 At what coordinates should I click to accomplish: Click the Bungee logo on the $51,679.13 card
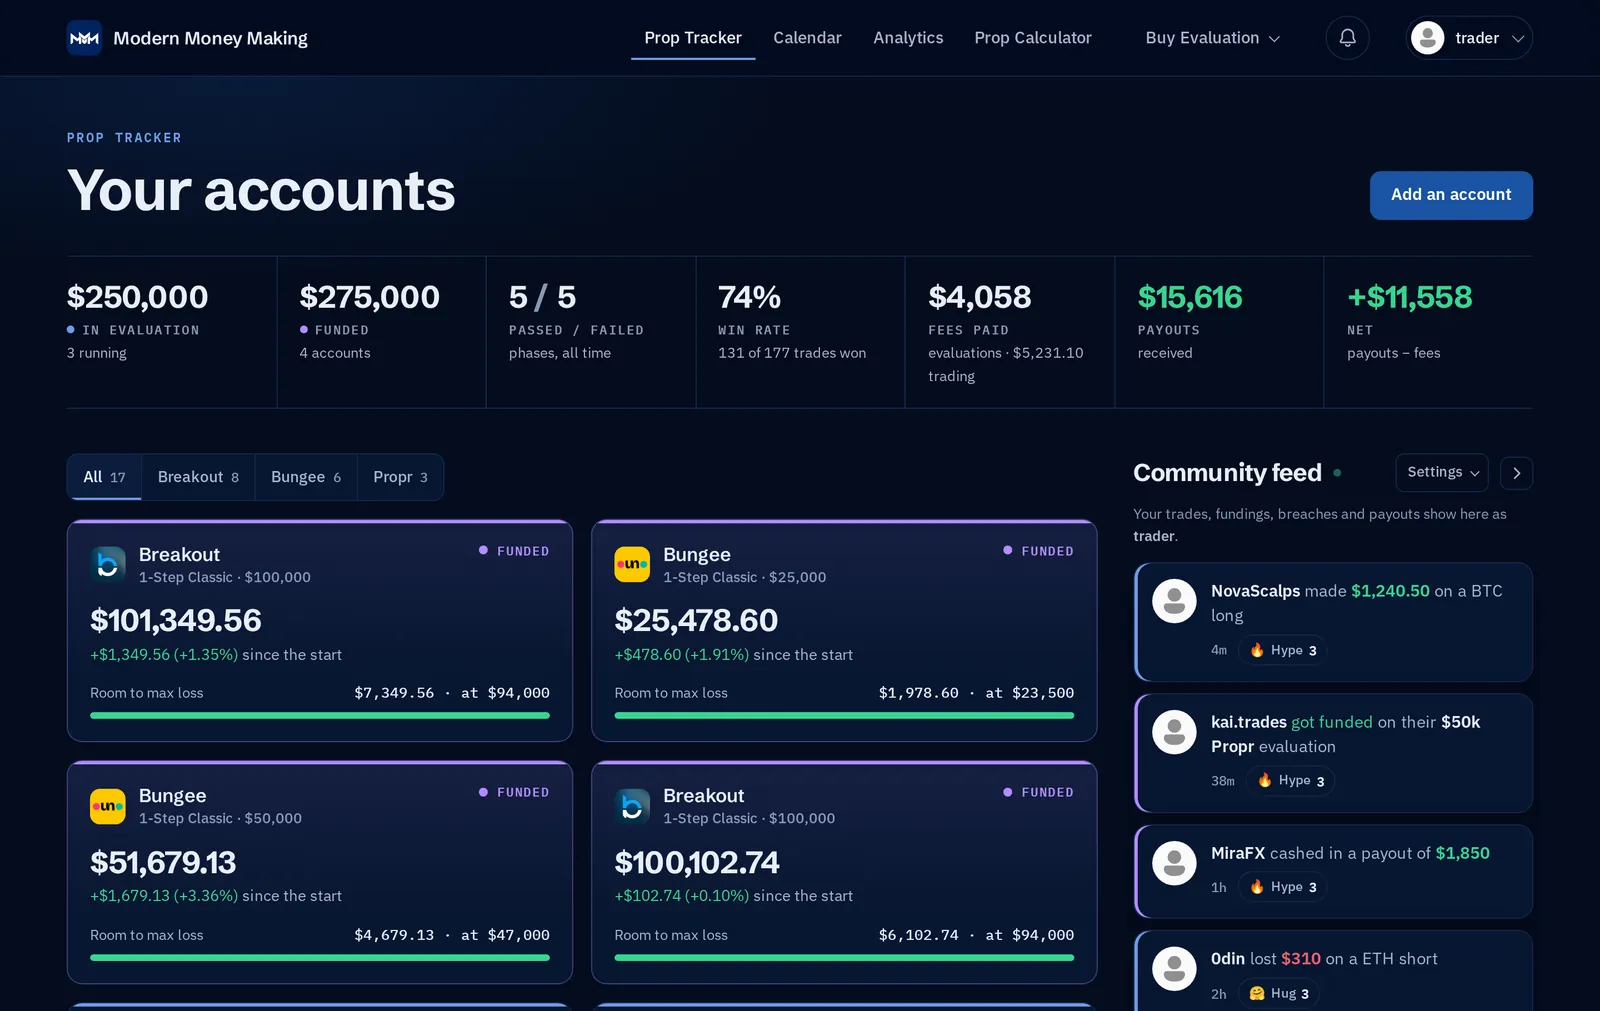coord(108,806)
